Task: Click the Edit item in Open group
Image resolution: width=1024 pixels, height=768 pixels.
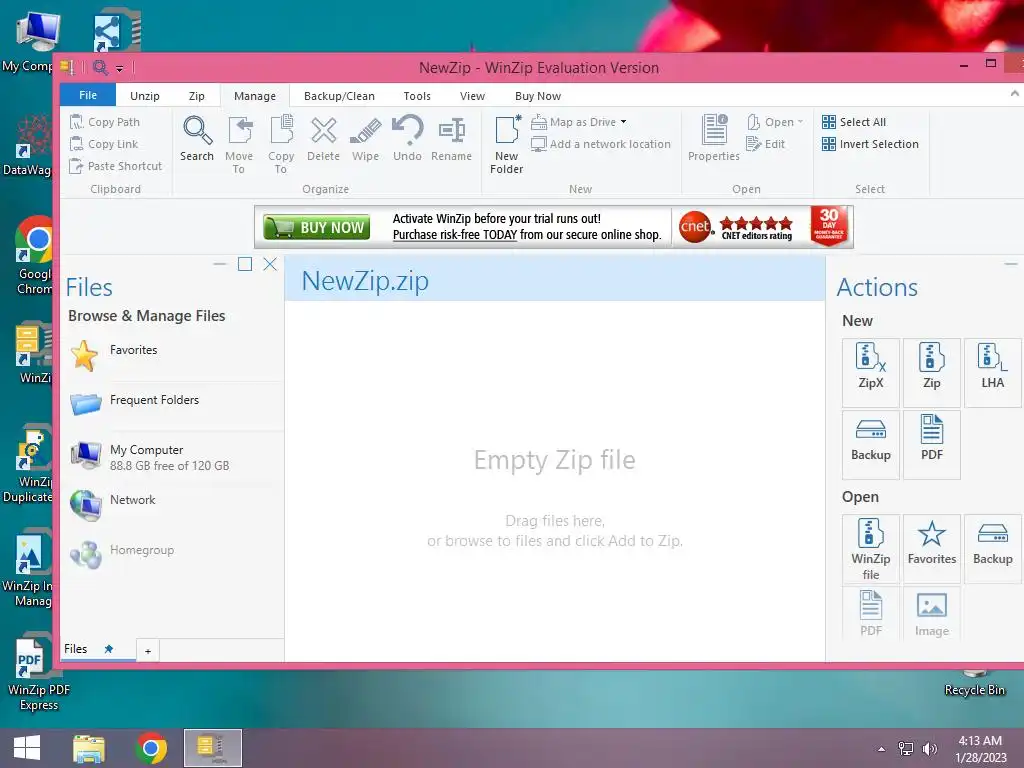Action: [765, 144]
